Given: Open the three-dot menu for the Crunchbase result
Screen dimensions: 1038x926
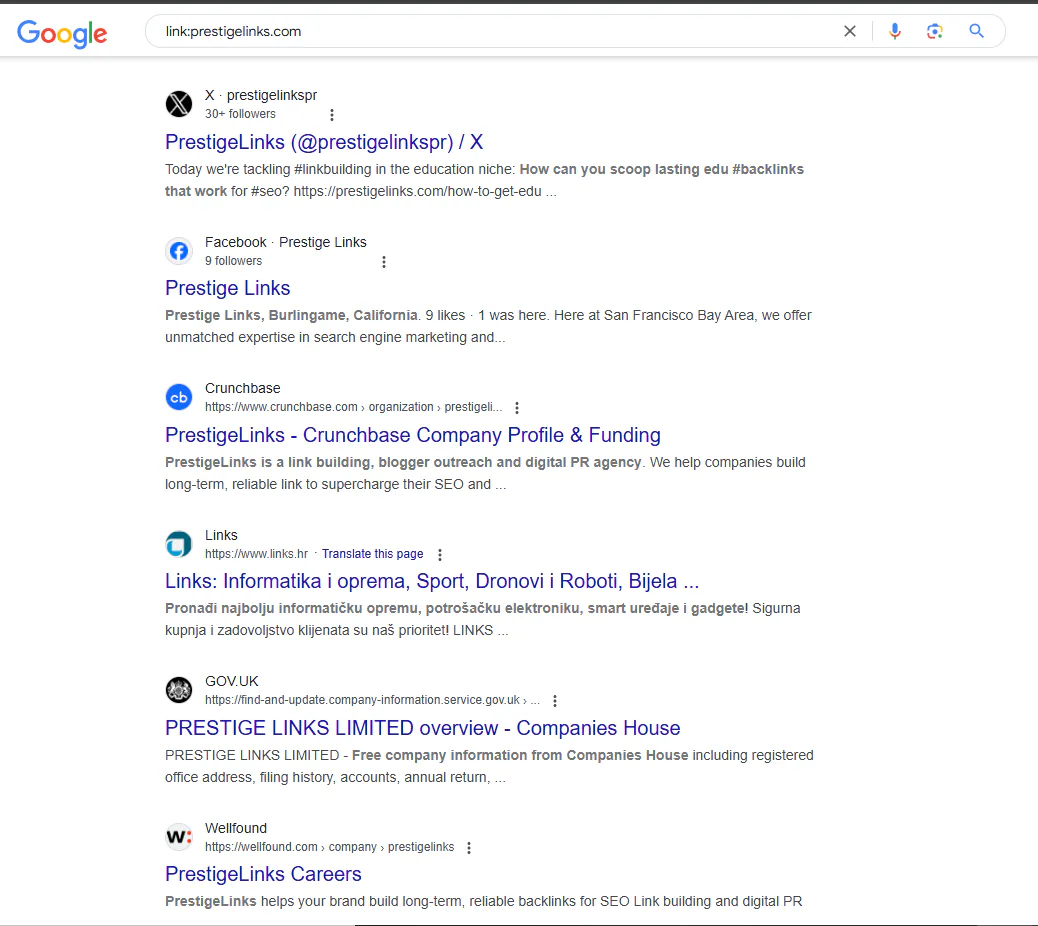Looking at the screenshot, I should (517, 408).
